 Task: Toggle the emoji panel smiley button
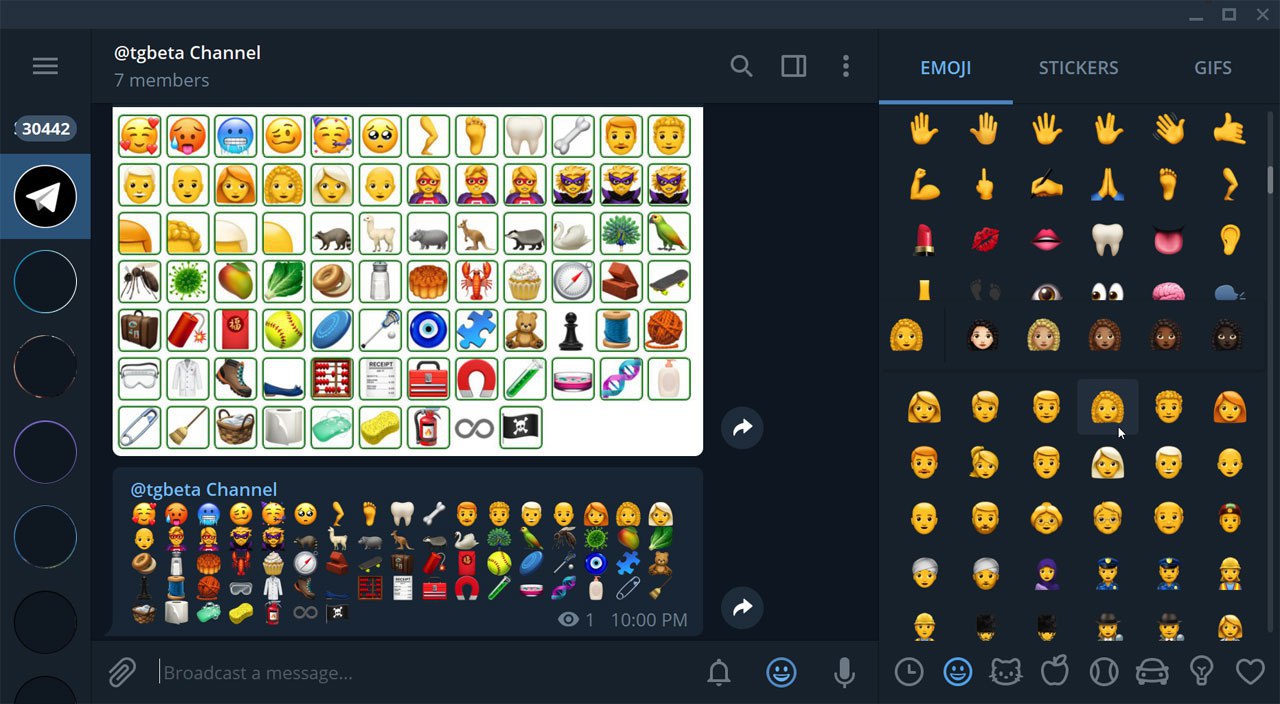[781, 673]
